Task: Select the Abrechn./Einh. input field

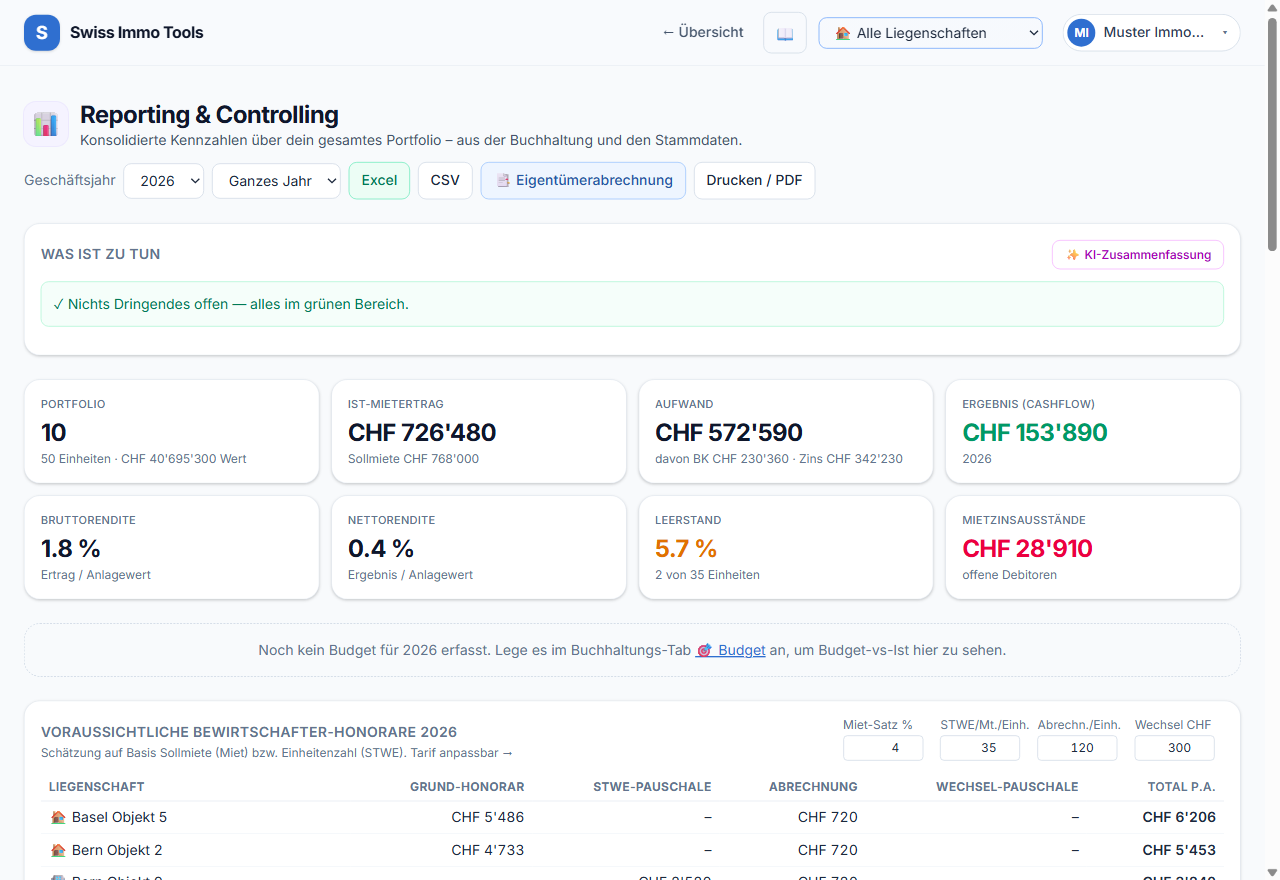Action: point(1077,748)
